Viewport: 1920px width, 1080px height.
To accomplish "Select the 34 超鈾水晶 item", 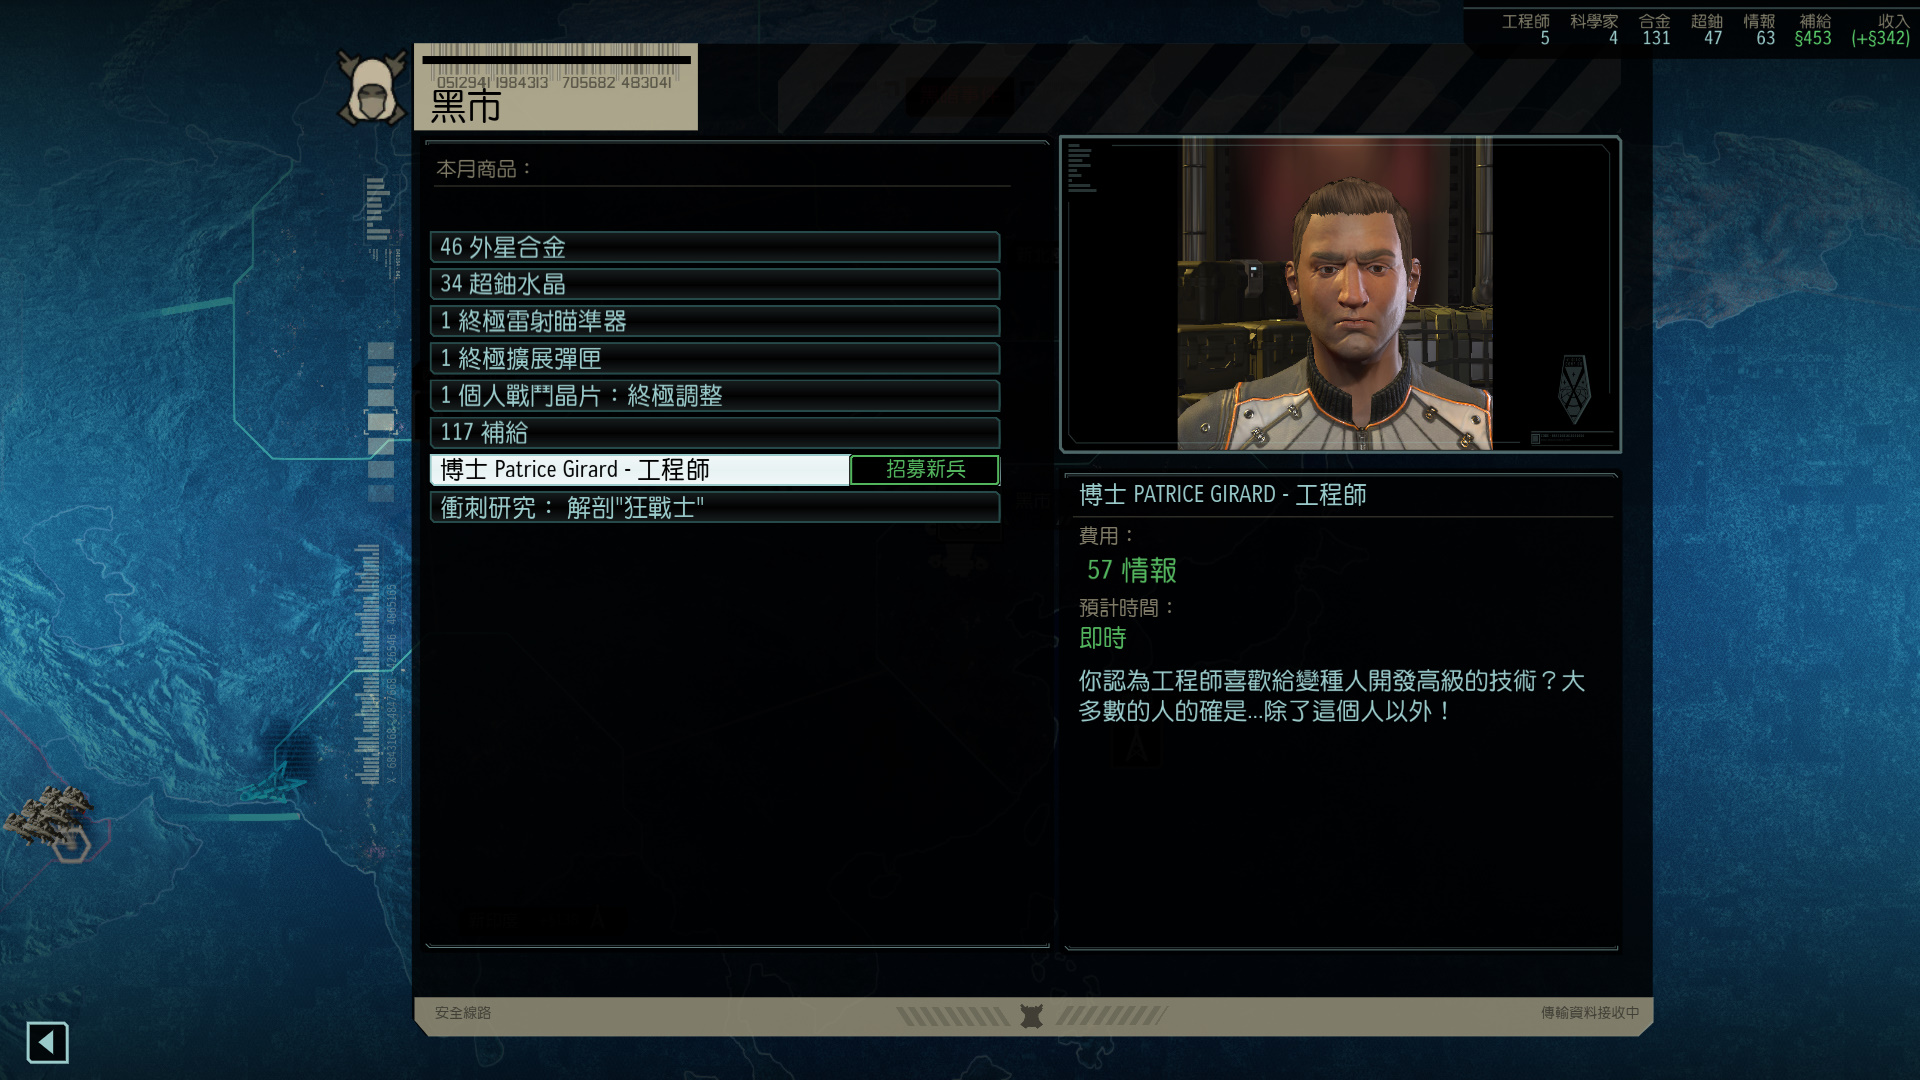I will 715,284.
